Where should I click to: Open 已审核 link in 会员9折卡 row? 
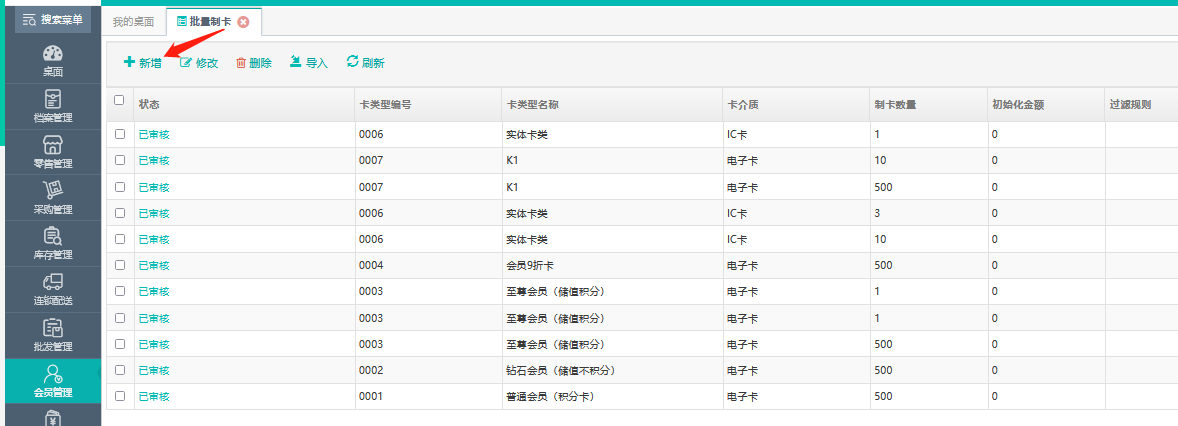click(154, 265)
